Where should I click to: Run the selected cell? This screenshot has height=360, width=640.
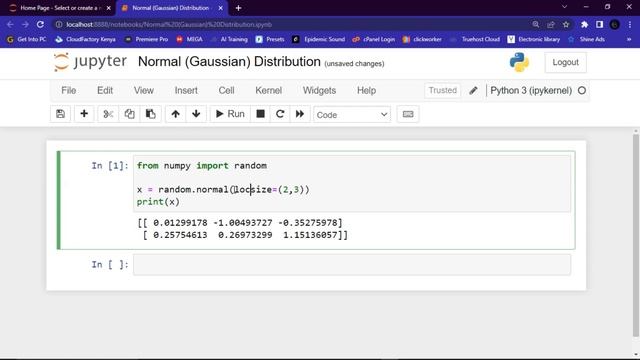230,114
